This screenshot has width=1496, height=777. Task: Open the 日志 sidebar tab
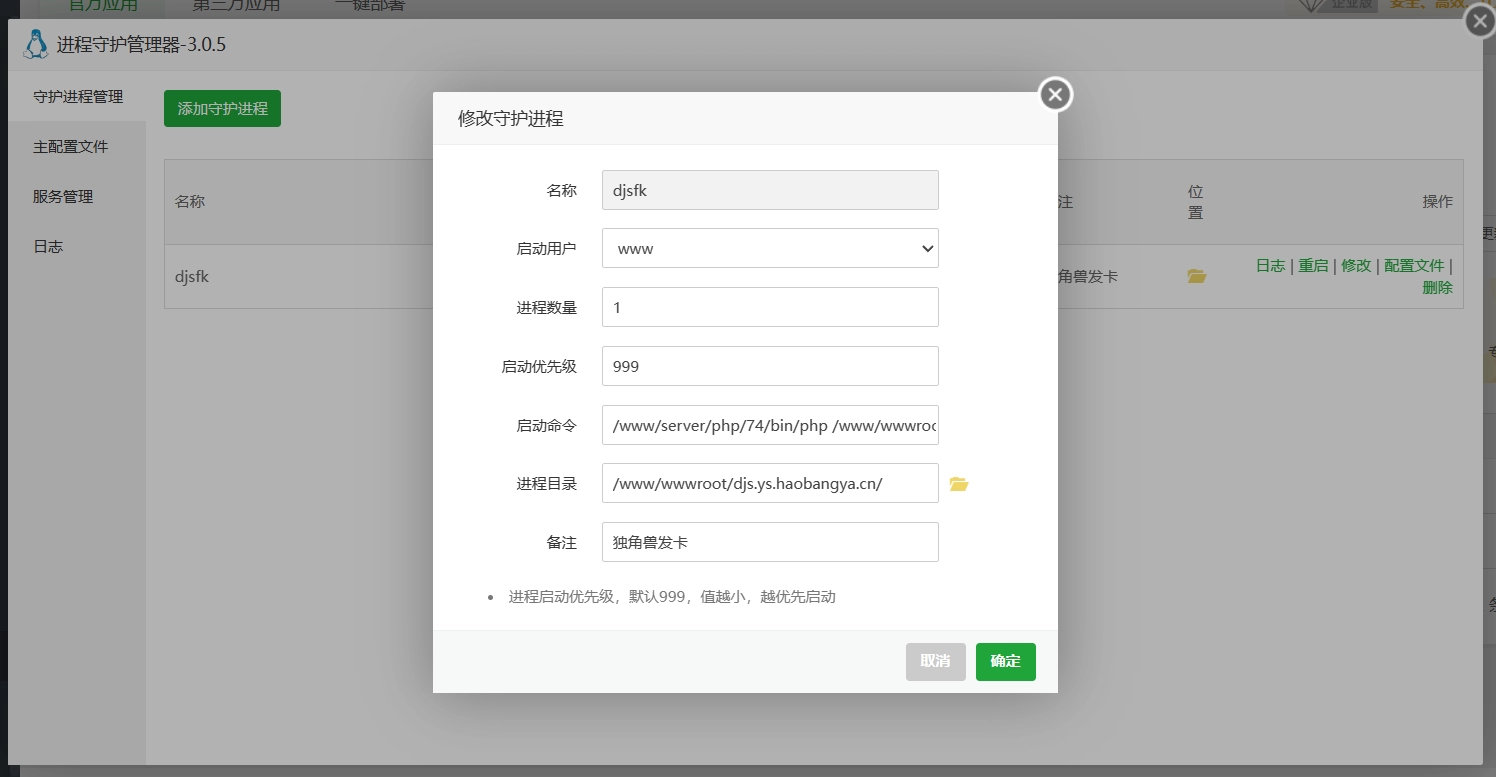[48, 246]
